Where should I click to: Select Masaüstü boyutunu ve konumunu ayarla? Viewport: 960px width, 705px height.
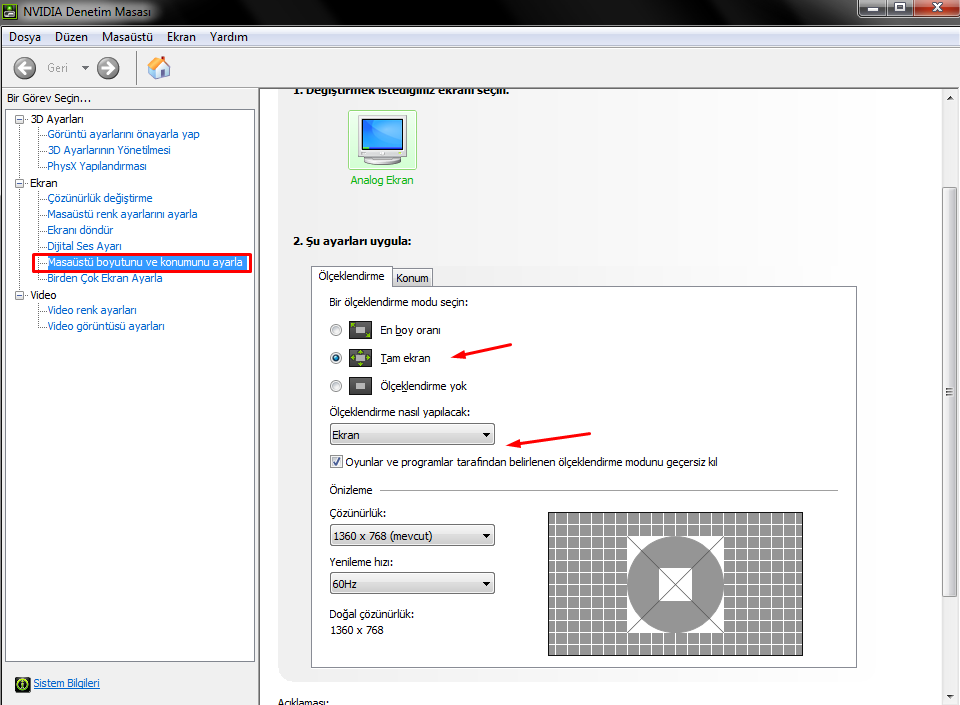click(145, 262)
